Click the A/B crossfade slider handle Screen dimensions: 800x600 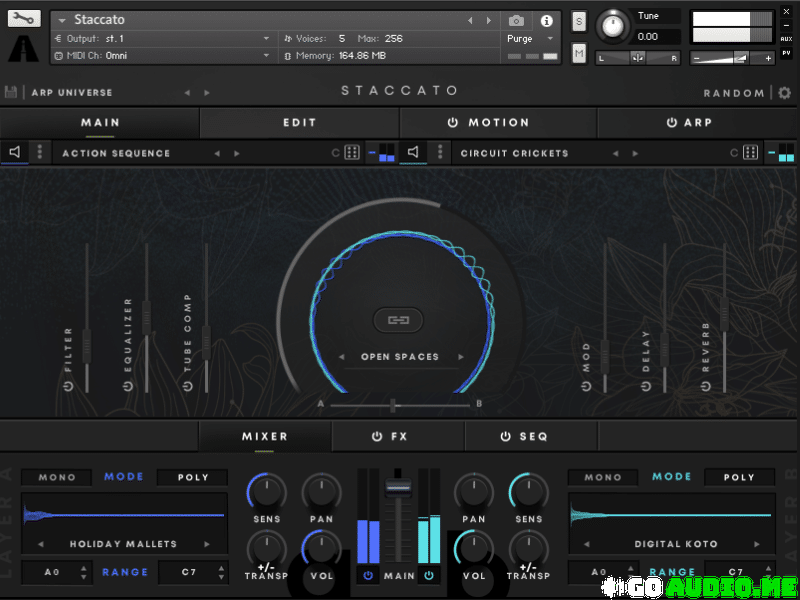click(x=393, y=406)
